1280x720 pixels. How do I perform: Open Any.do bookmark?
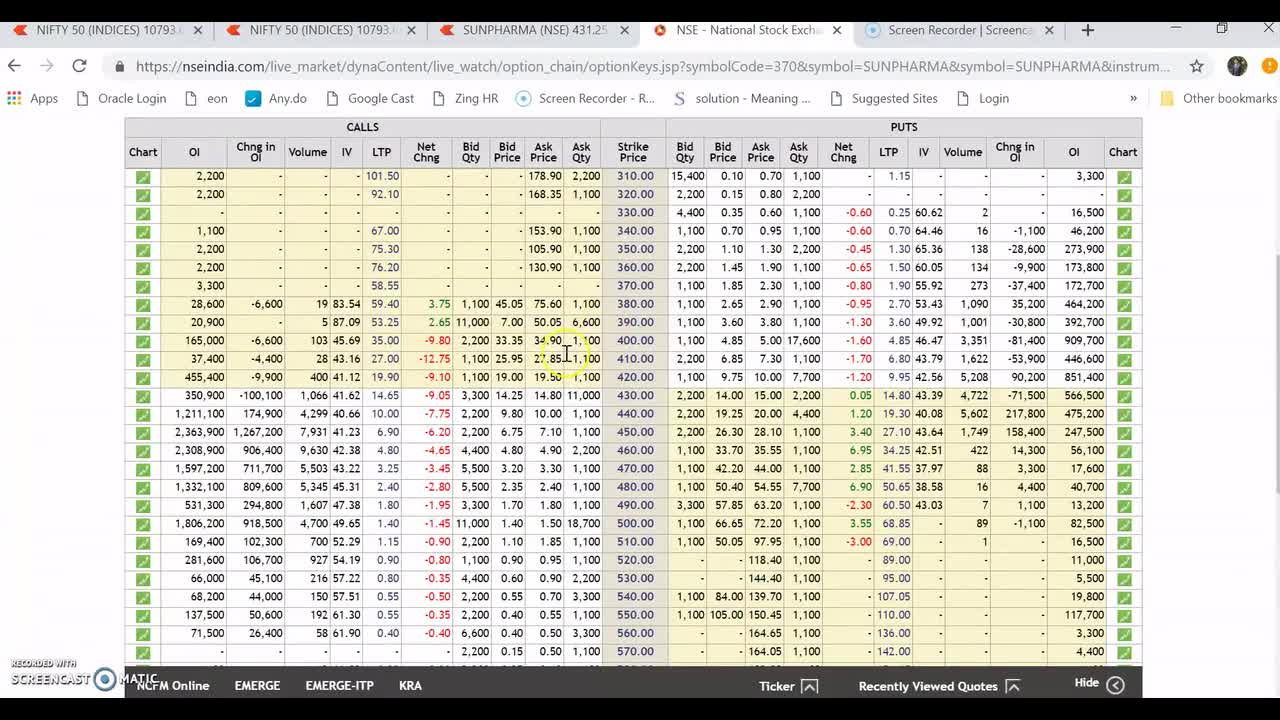[275, 98]
